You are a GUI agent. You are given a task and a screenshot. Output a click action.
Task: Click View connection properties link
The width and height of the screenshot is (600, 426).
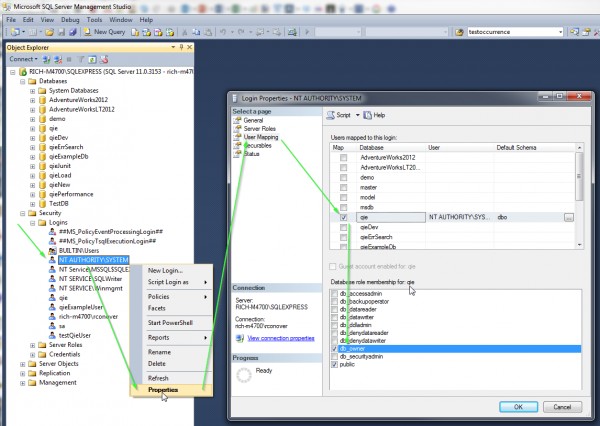(x=281, y=338)
